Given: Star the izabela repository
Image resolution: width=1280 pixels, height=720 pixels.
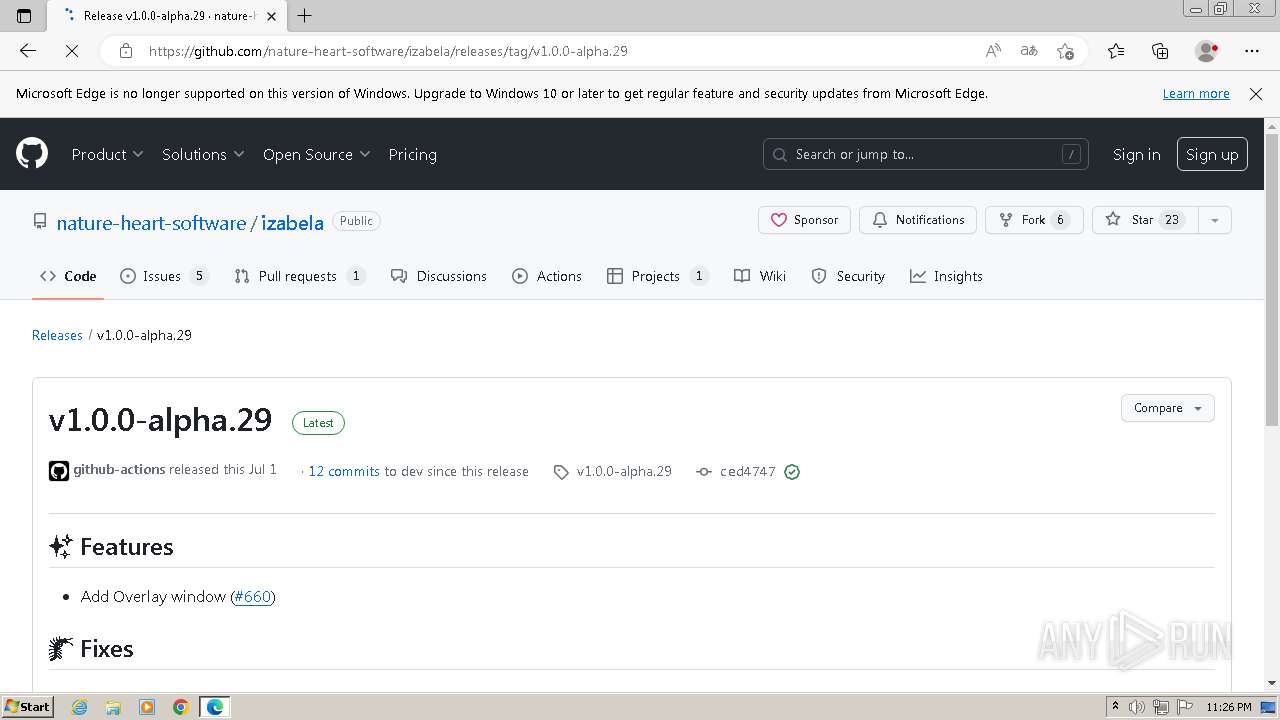Looking at the screenshot, I should click(1145, 220).
